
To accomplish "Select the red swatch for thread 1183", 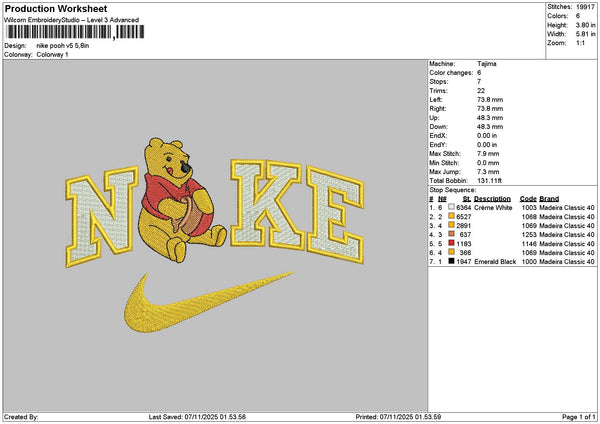I will tap(451, 243).
